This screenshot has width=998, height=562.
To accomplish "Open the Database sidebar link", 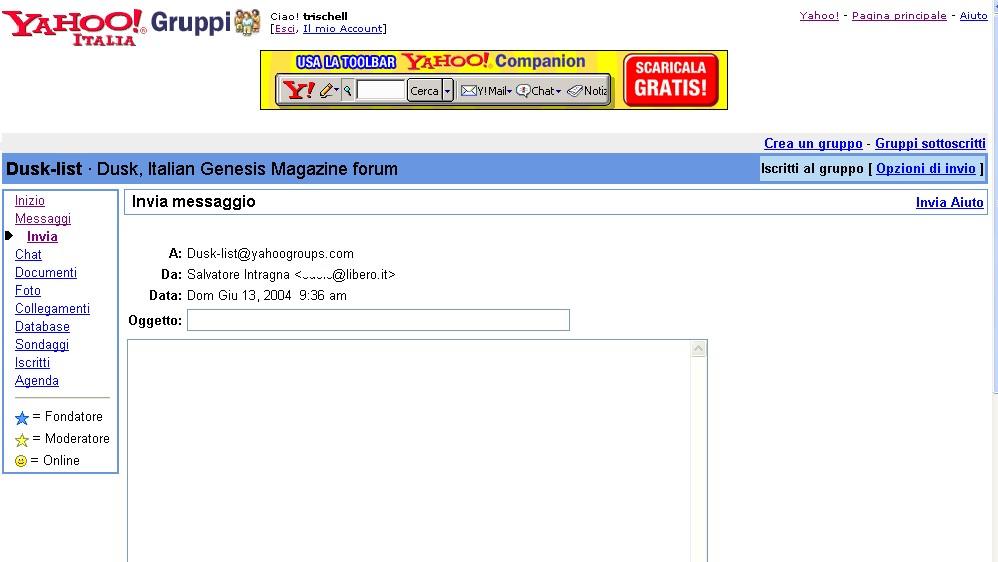I will (x=42, y=327).
